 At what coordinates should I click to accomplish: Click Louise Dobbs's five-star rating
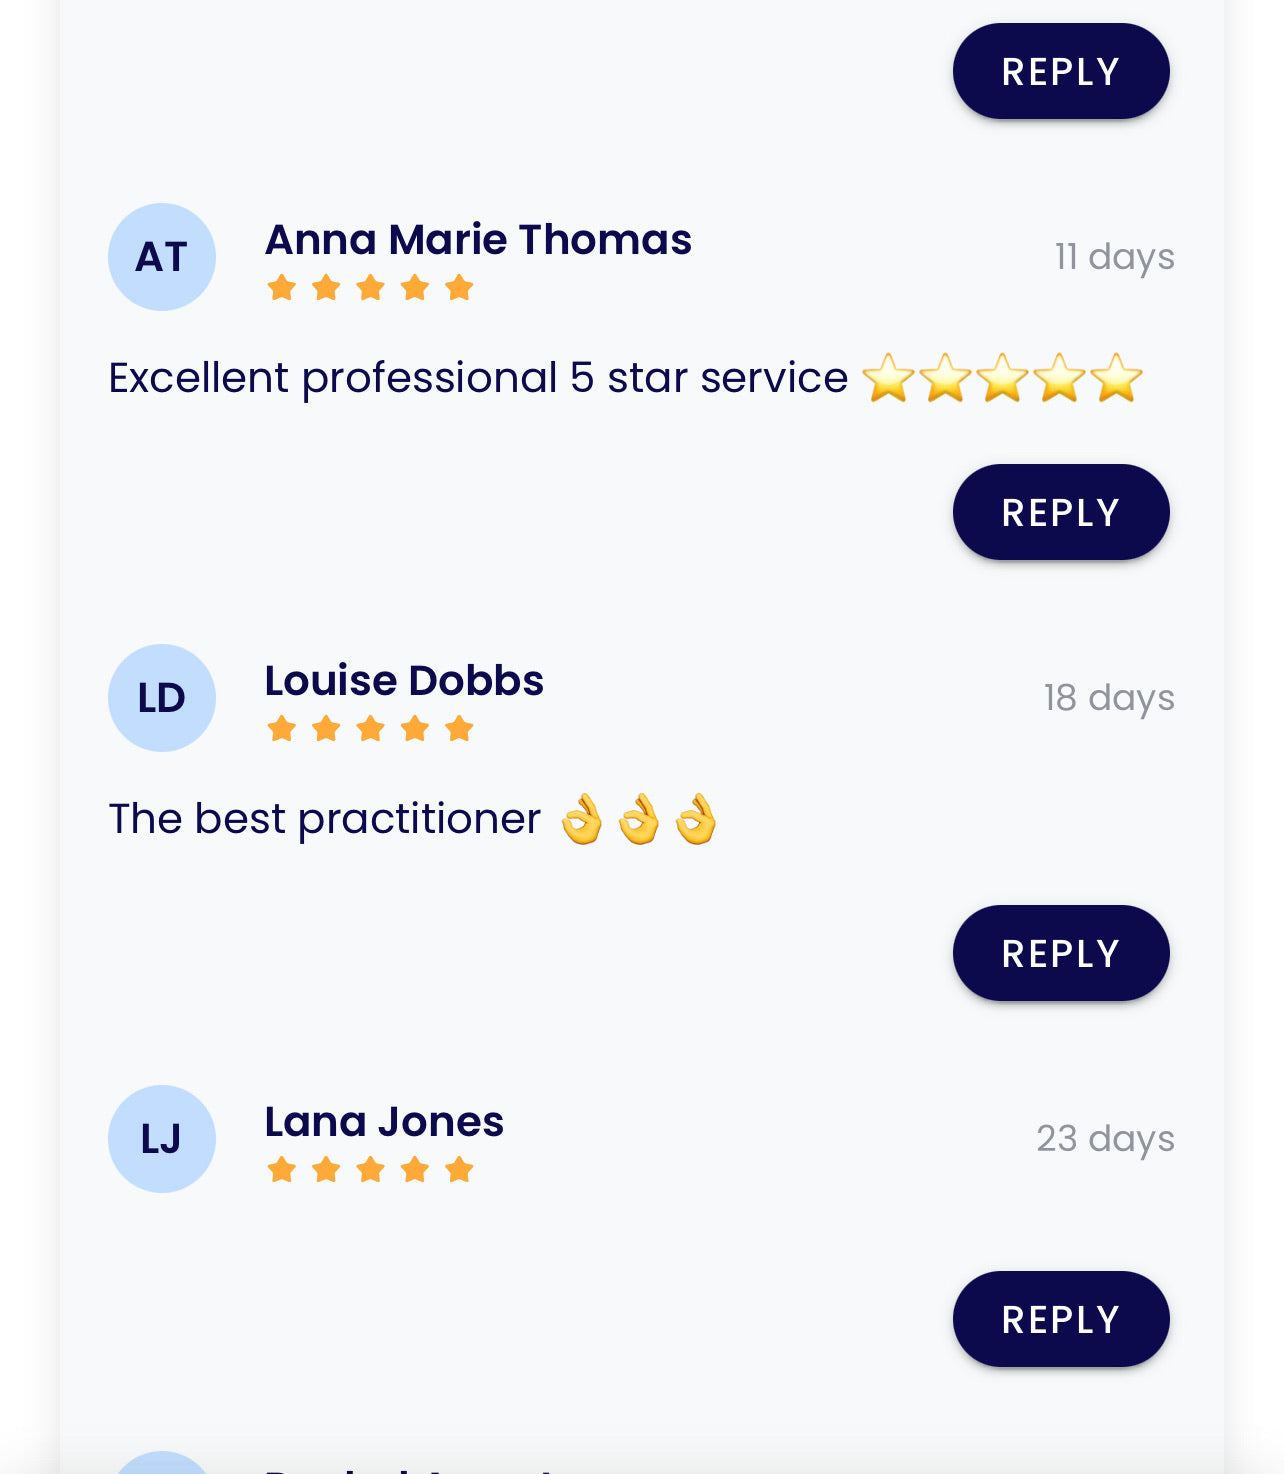(x=370, y=729)
